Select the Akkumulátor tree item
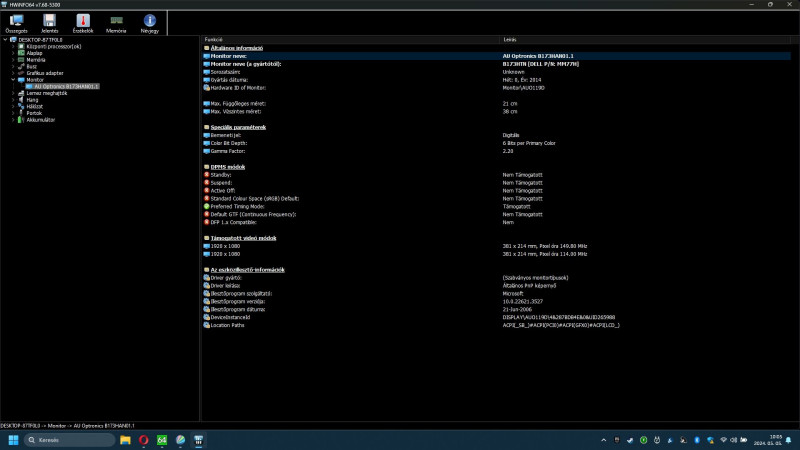The height and width of the screenshot is (450, 800). (x=40, y=120)
